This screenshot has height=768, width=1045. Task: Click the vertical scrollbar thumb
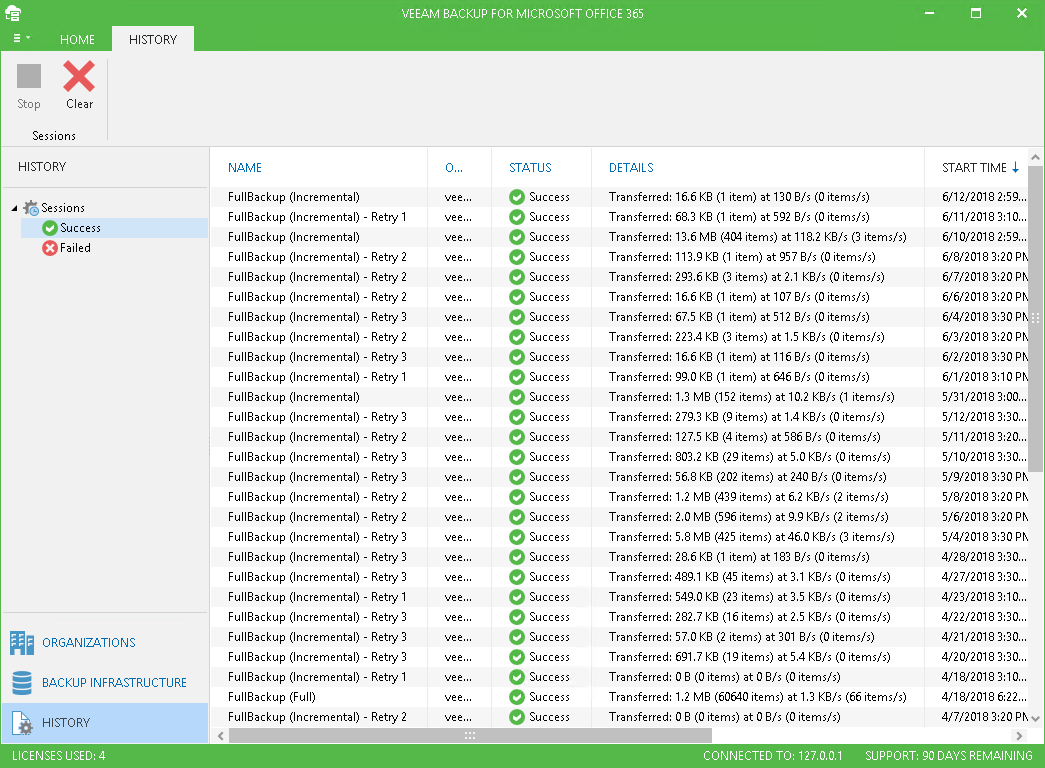1035,318
